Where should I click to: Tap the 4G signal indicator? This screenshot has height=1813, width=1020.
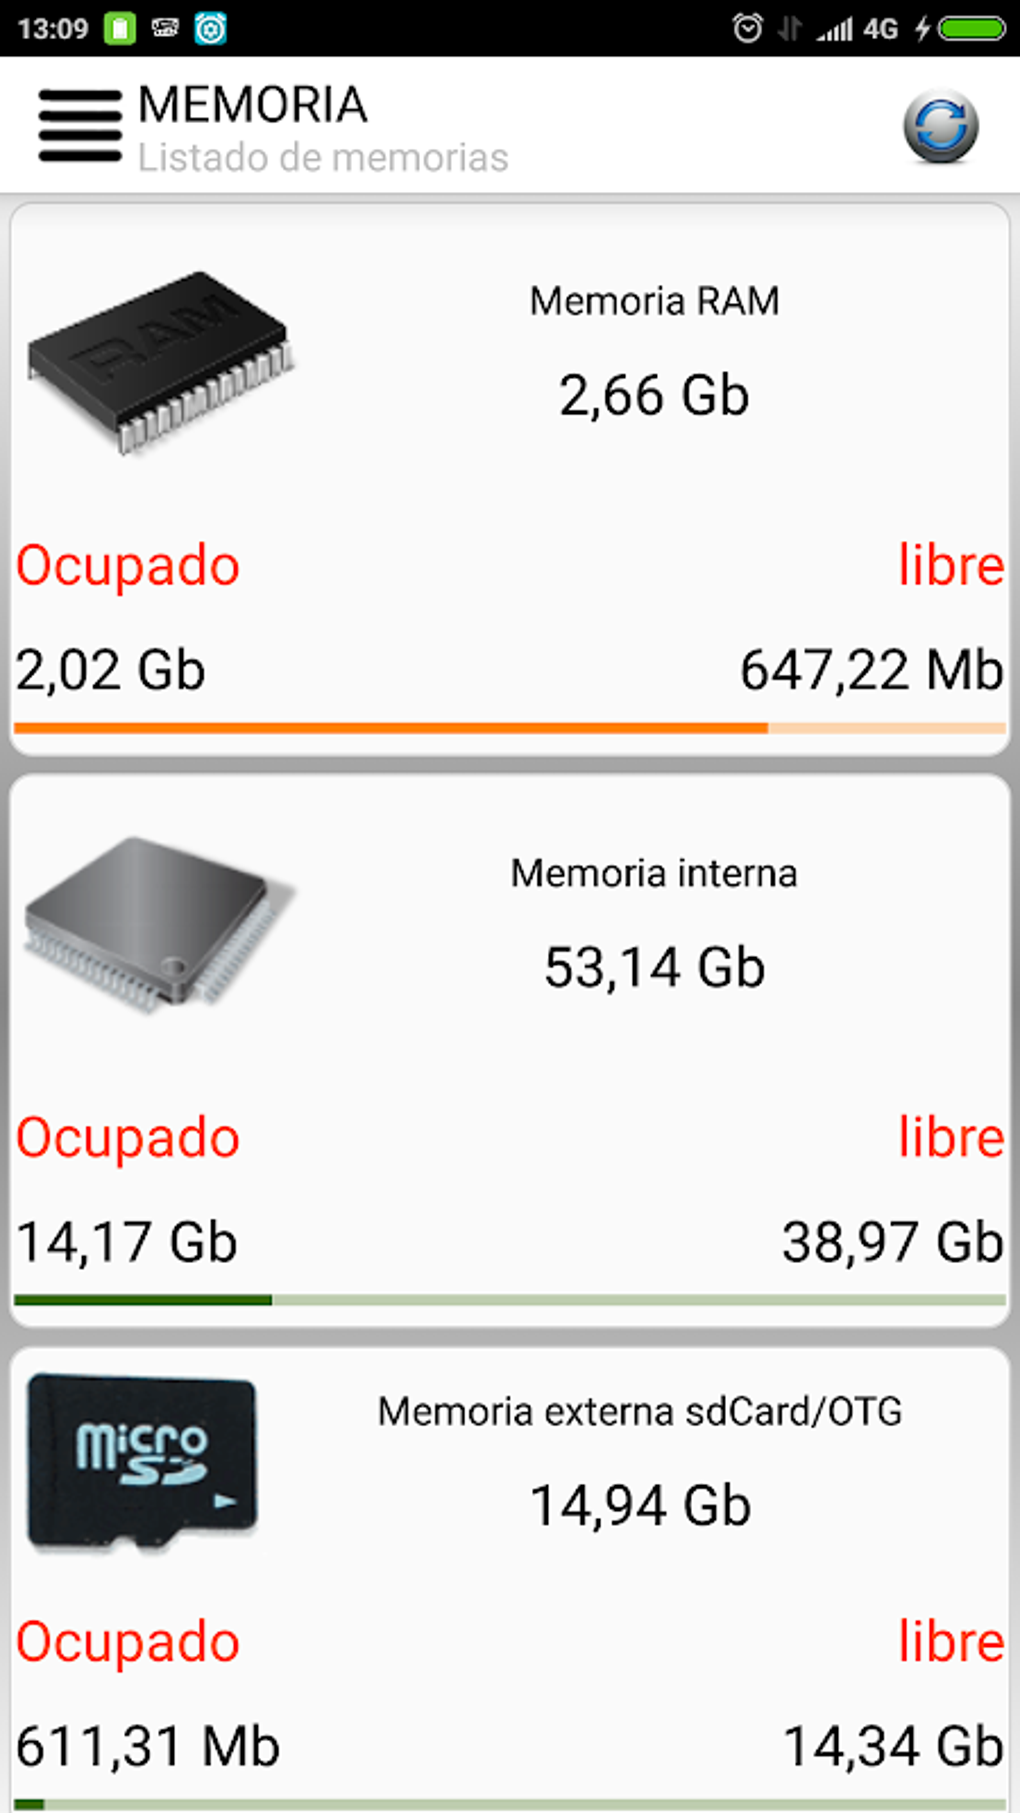[880, 28]
